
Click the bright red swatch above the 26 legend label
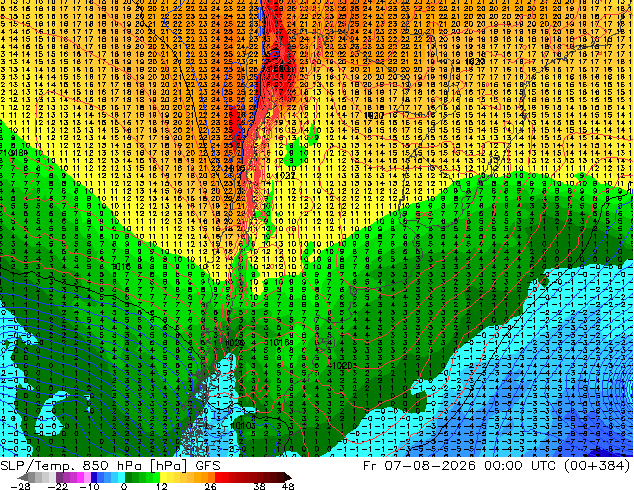218,477
